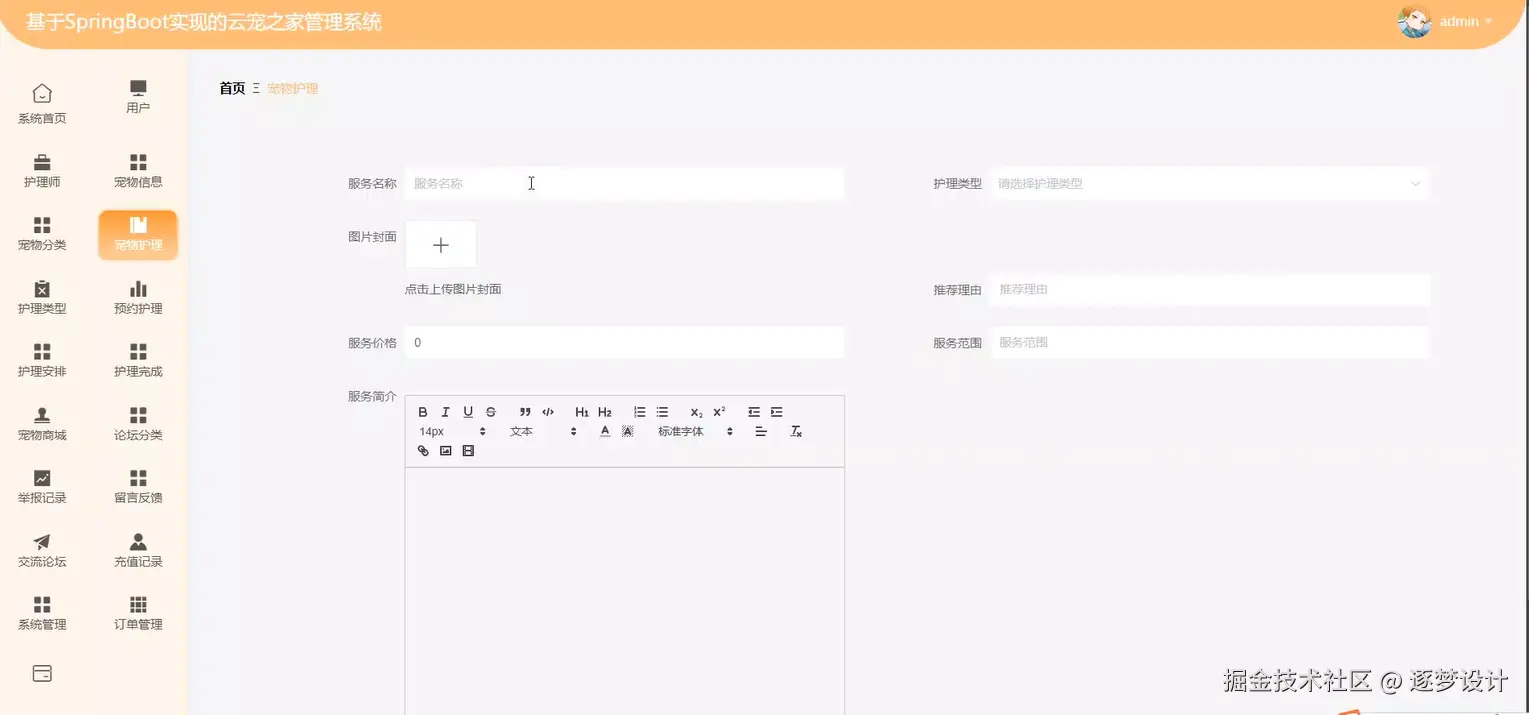Clear text formatting in the editor

[x=796, y=432]
